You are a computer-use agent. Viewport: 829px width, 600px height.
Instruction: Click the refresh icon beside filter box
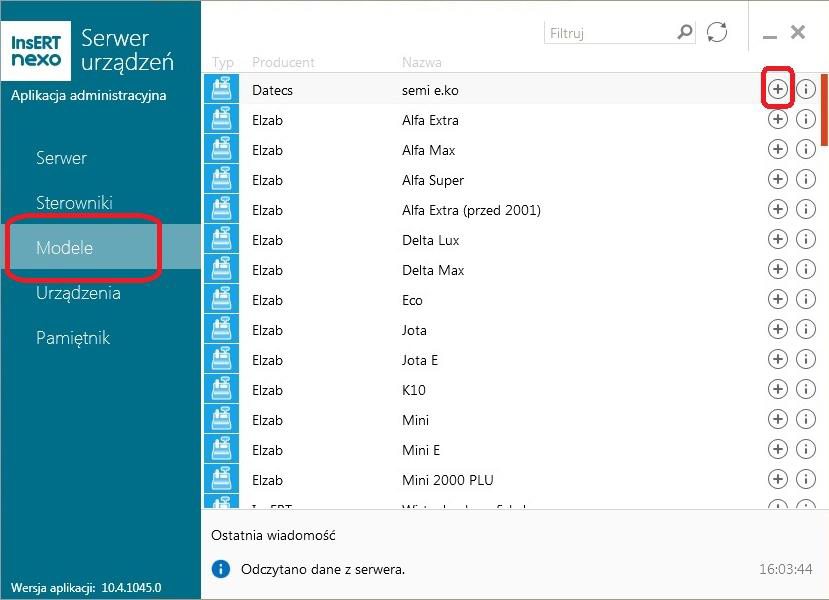pyautogui.click(x=717, y=32)
